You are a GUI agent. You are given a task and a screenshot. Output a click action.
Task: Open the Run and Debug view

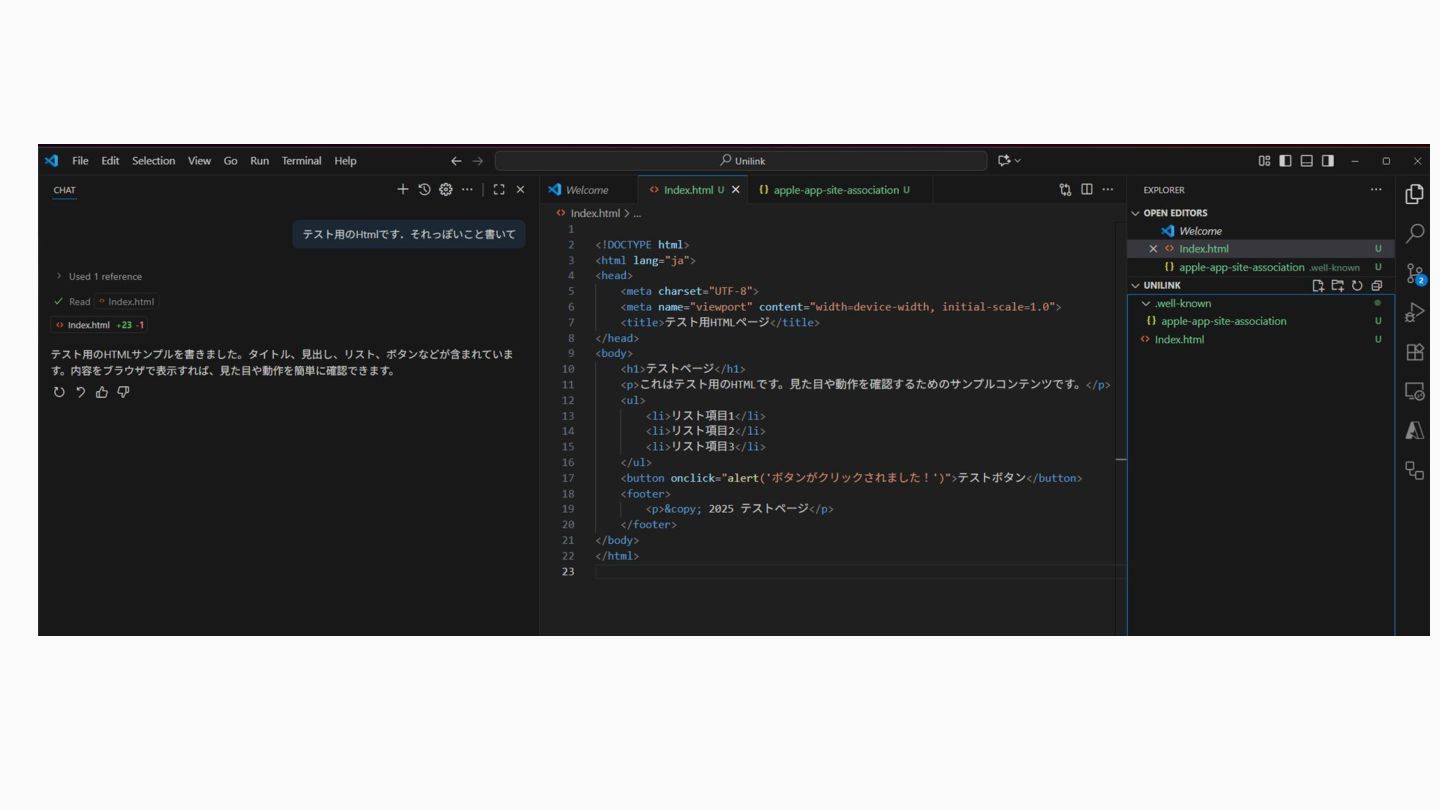1414,312
